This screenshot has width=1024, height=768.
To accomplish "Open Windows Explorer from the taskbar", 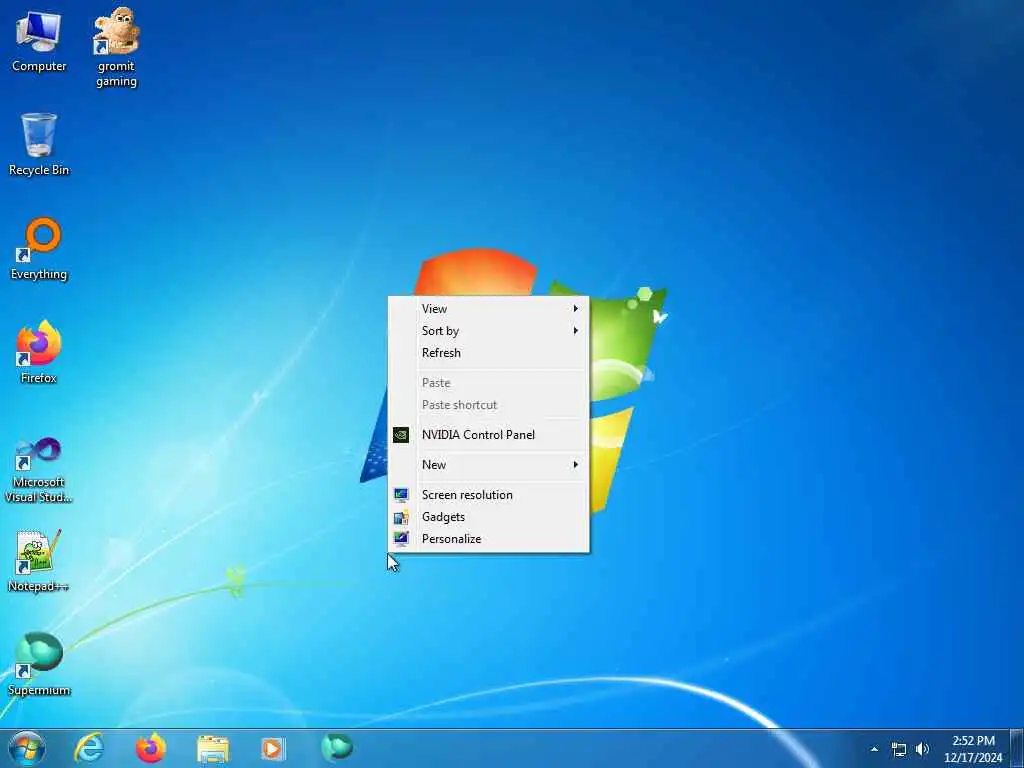I will [213, 749].
